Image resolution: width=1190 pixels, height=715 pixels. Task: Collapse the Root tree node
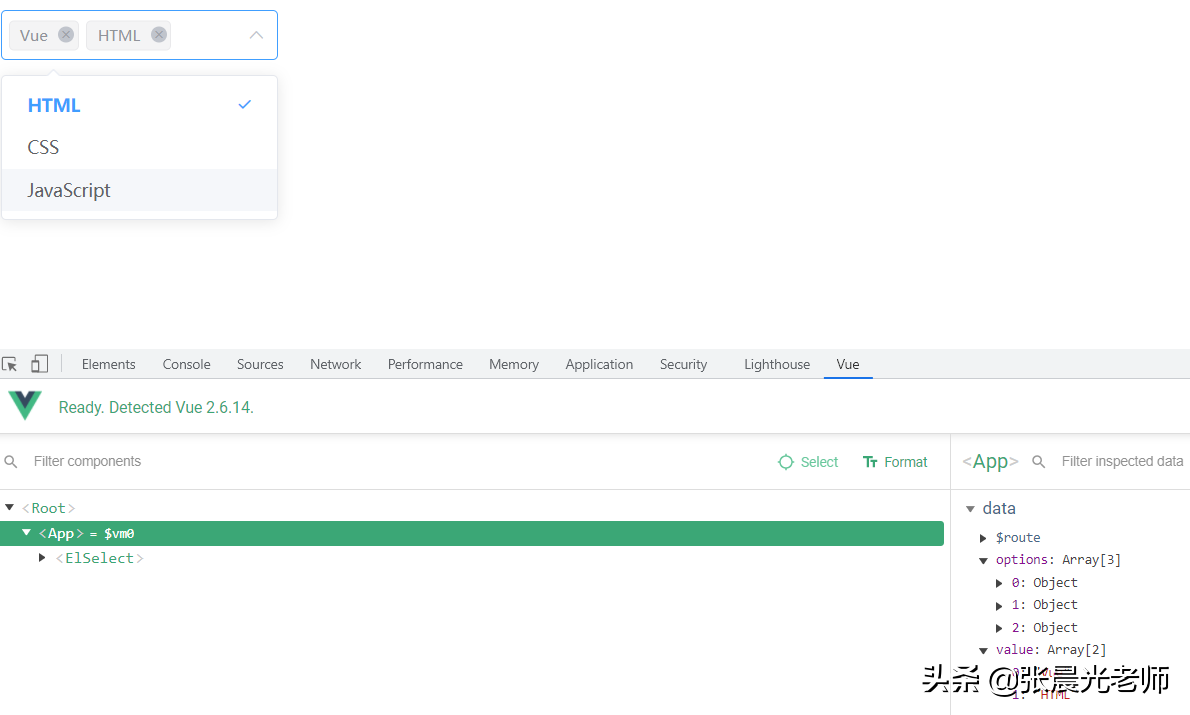[10, 508]
